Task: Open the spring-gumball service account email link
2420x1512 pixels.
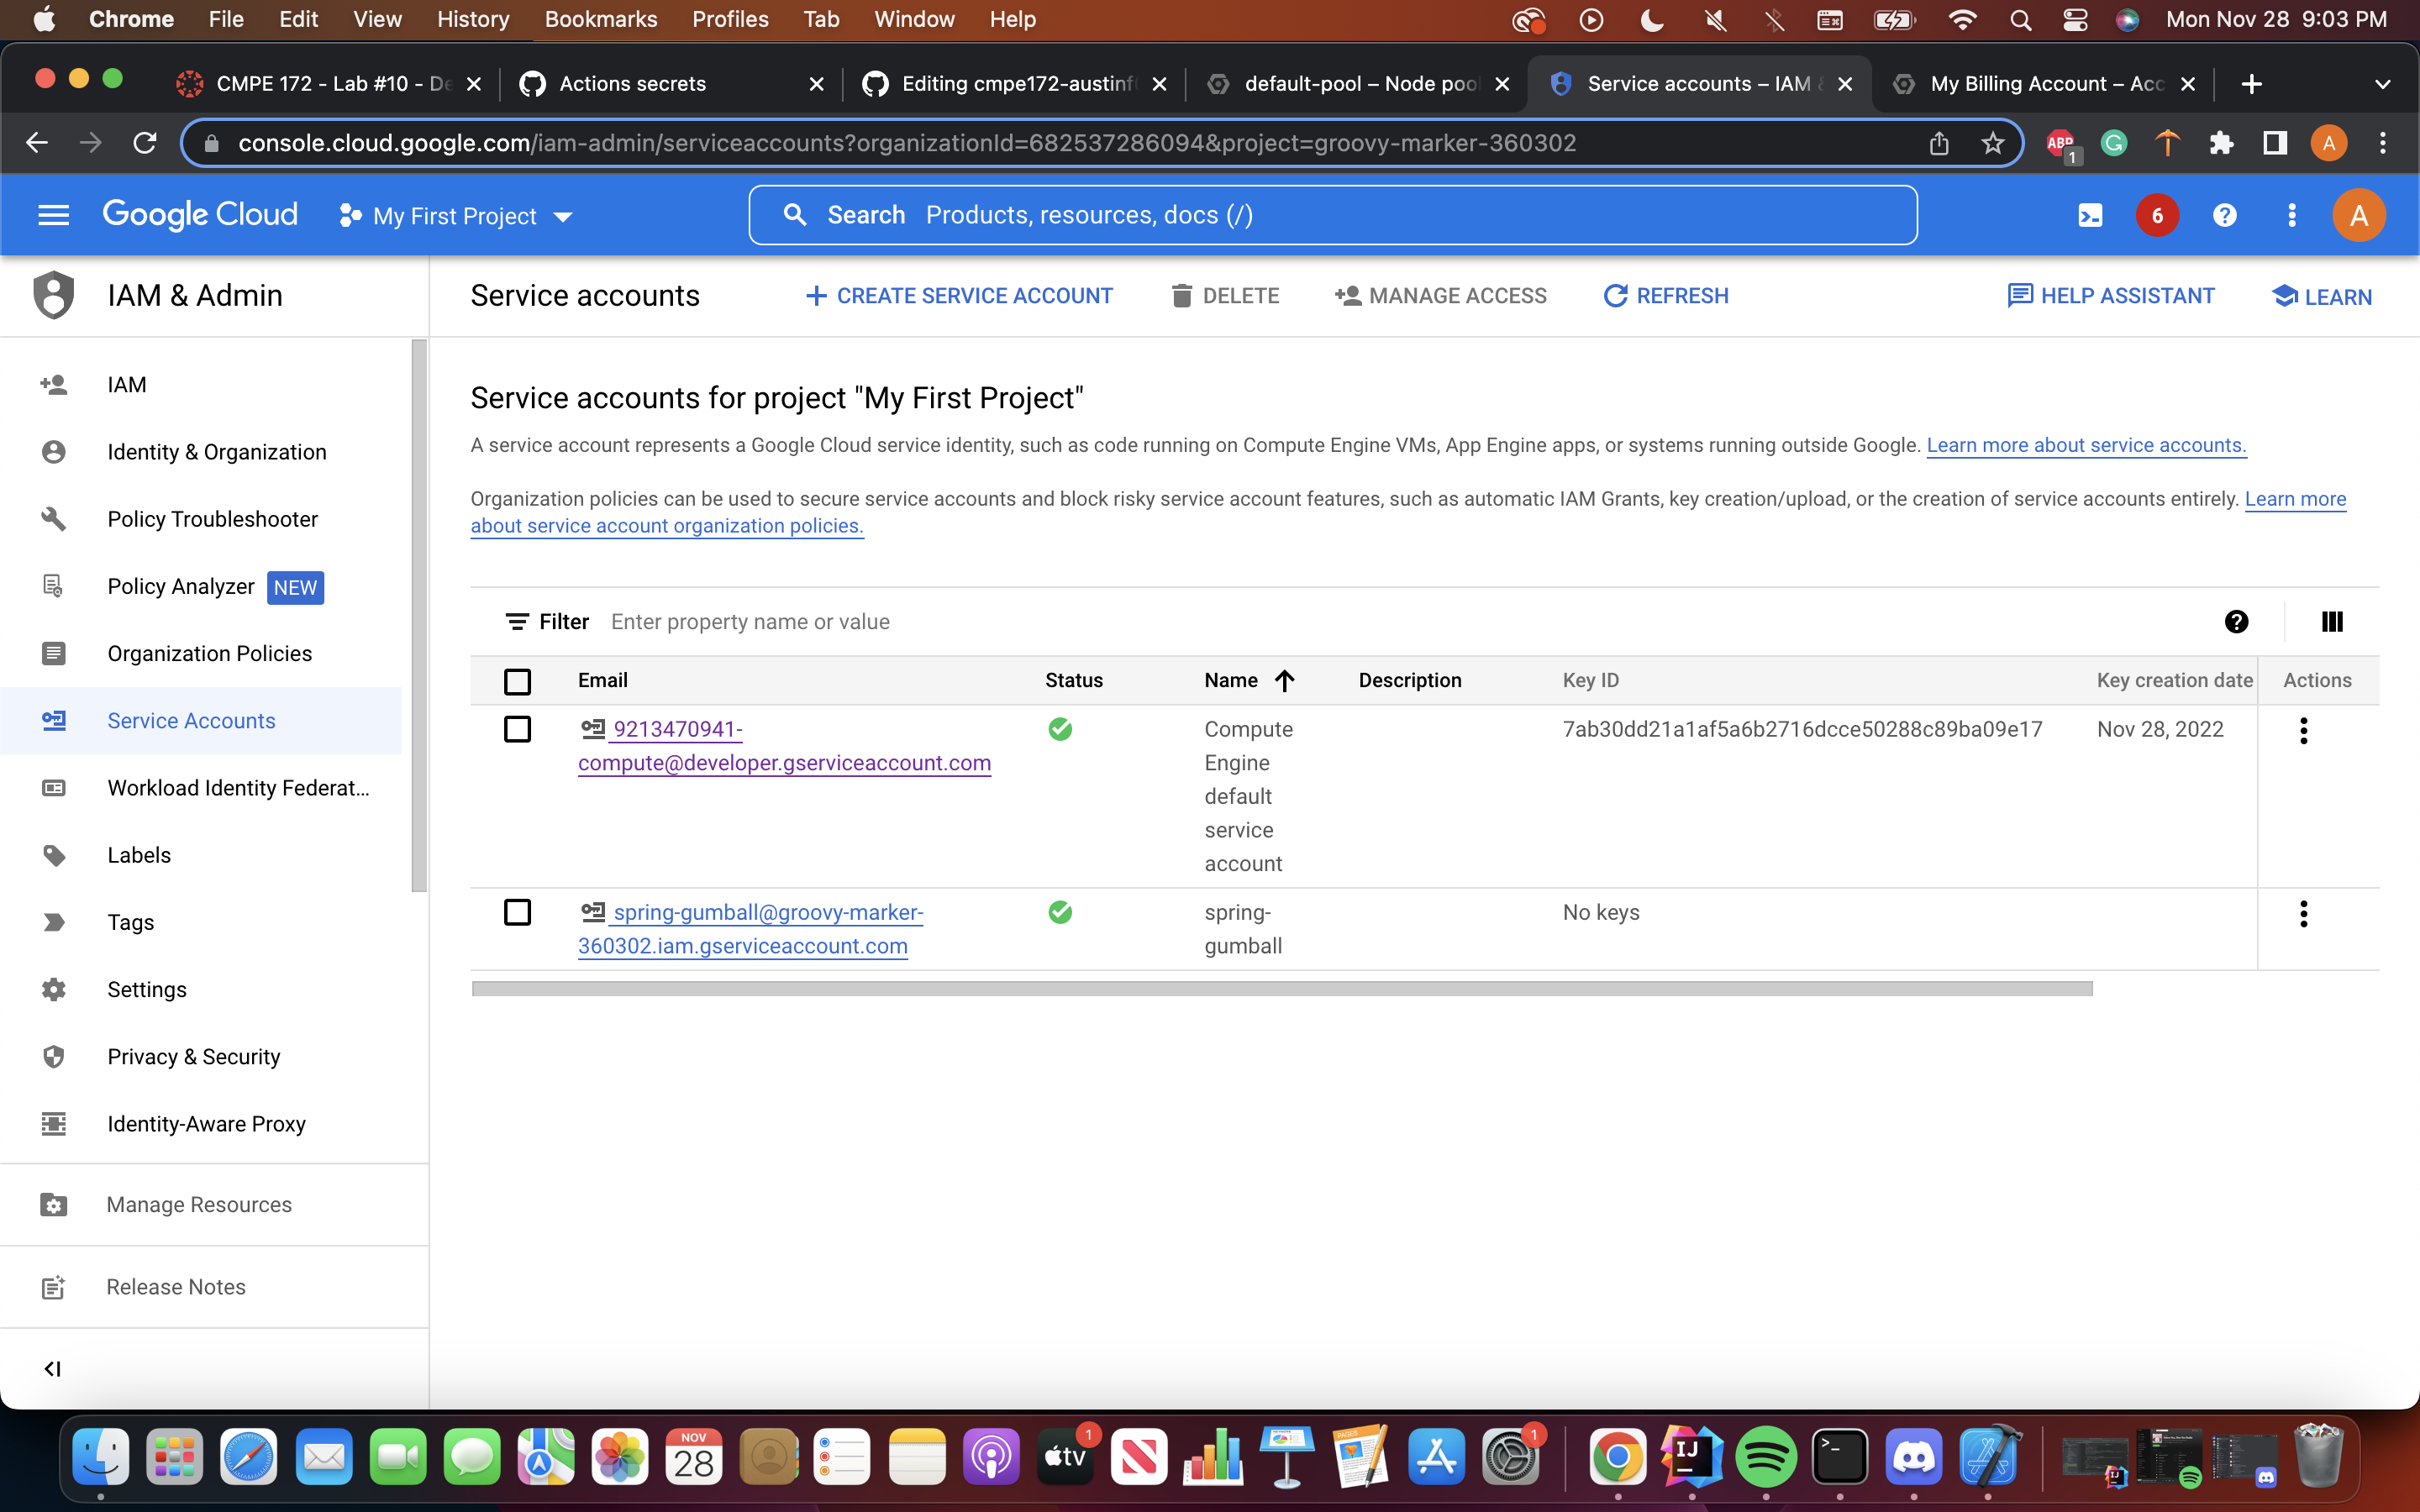Action: pyautogui.click(x=751, y=929)
